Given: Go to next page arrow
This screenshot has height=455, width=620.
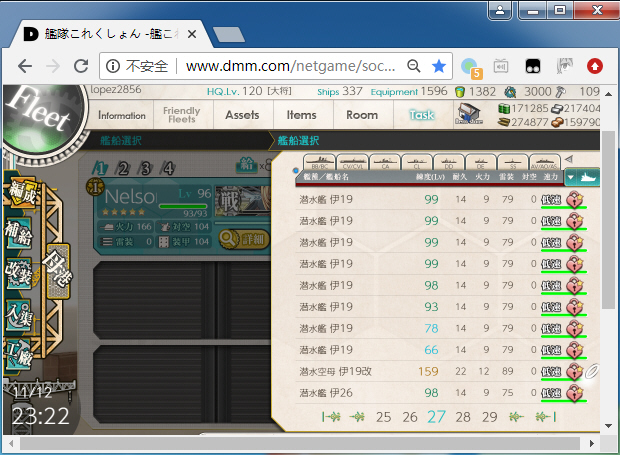Looking at the screenshot, I should click(x=516, y=417).
